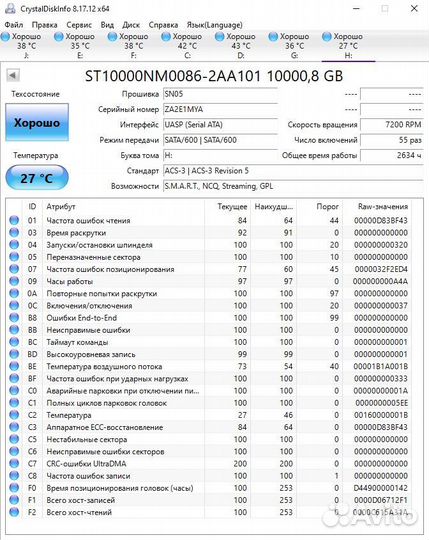Open the CrystalDiskInfo app icon menu in the title bar
The image size is (429, 540).
10,9
